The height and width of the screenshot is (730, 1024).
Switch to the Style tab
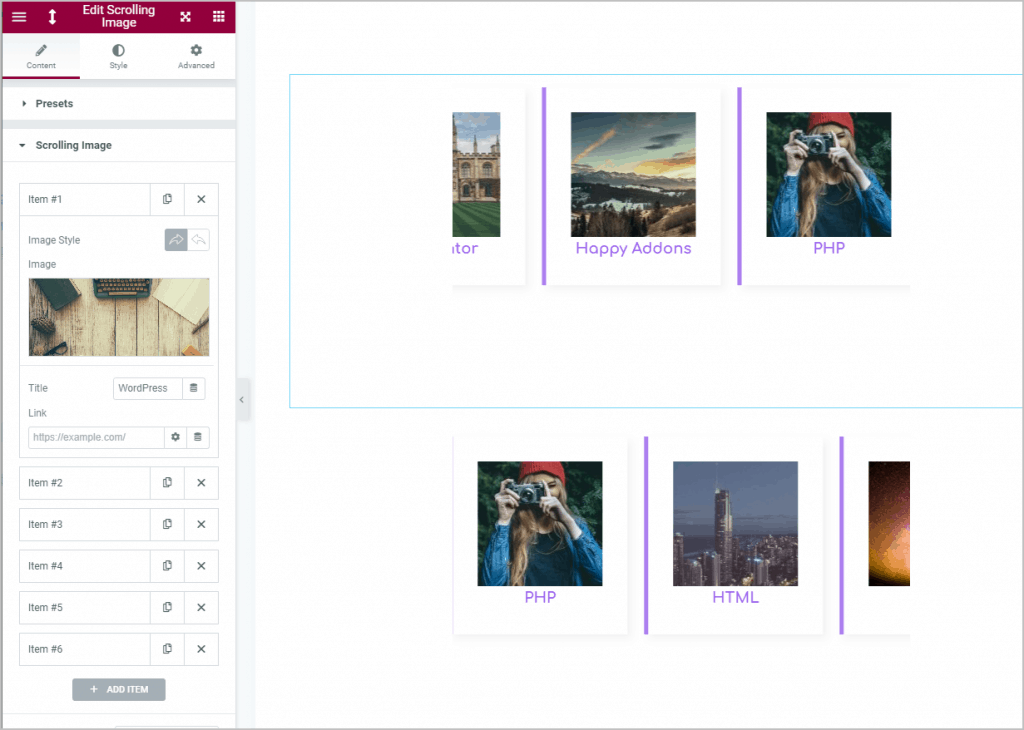118,56
